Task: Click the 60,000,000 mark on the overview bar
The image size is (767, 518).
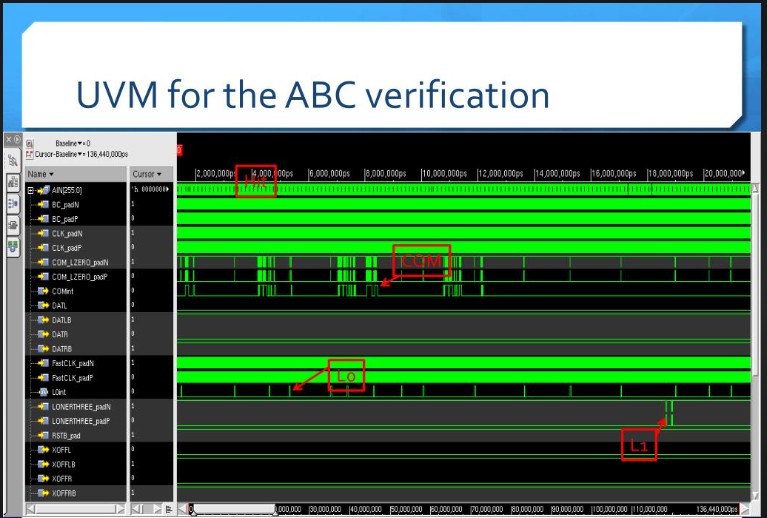Action: [x=447, y=510]
